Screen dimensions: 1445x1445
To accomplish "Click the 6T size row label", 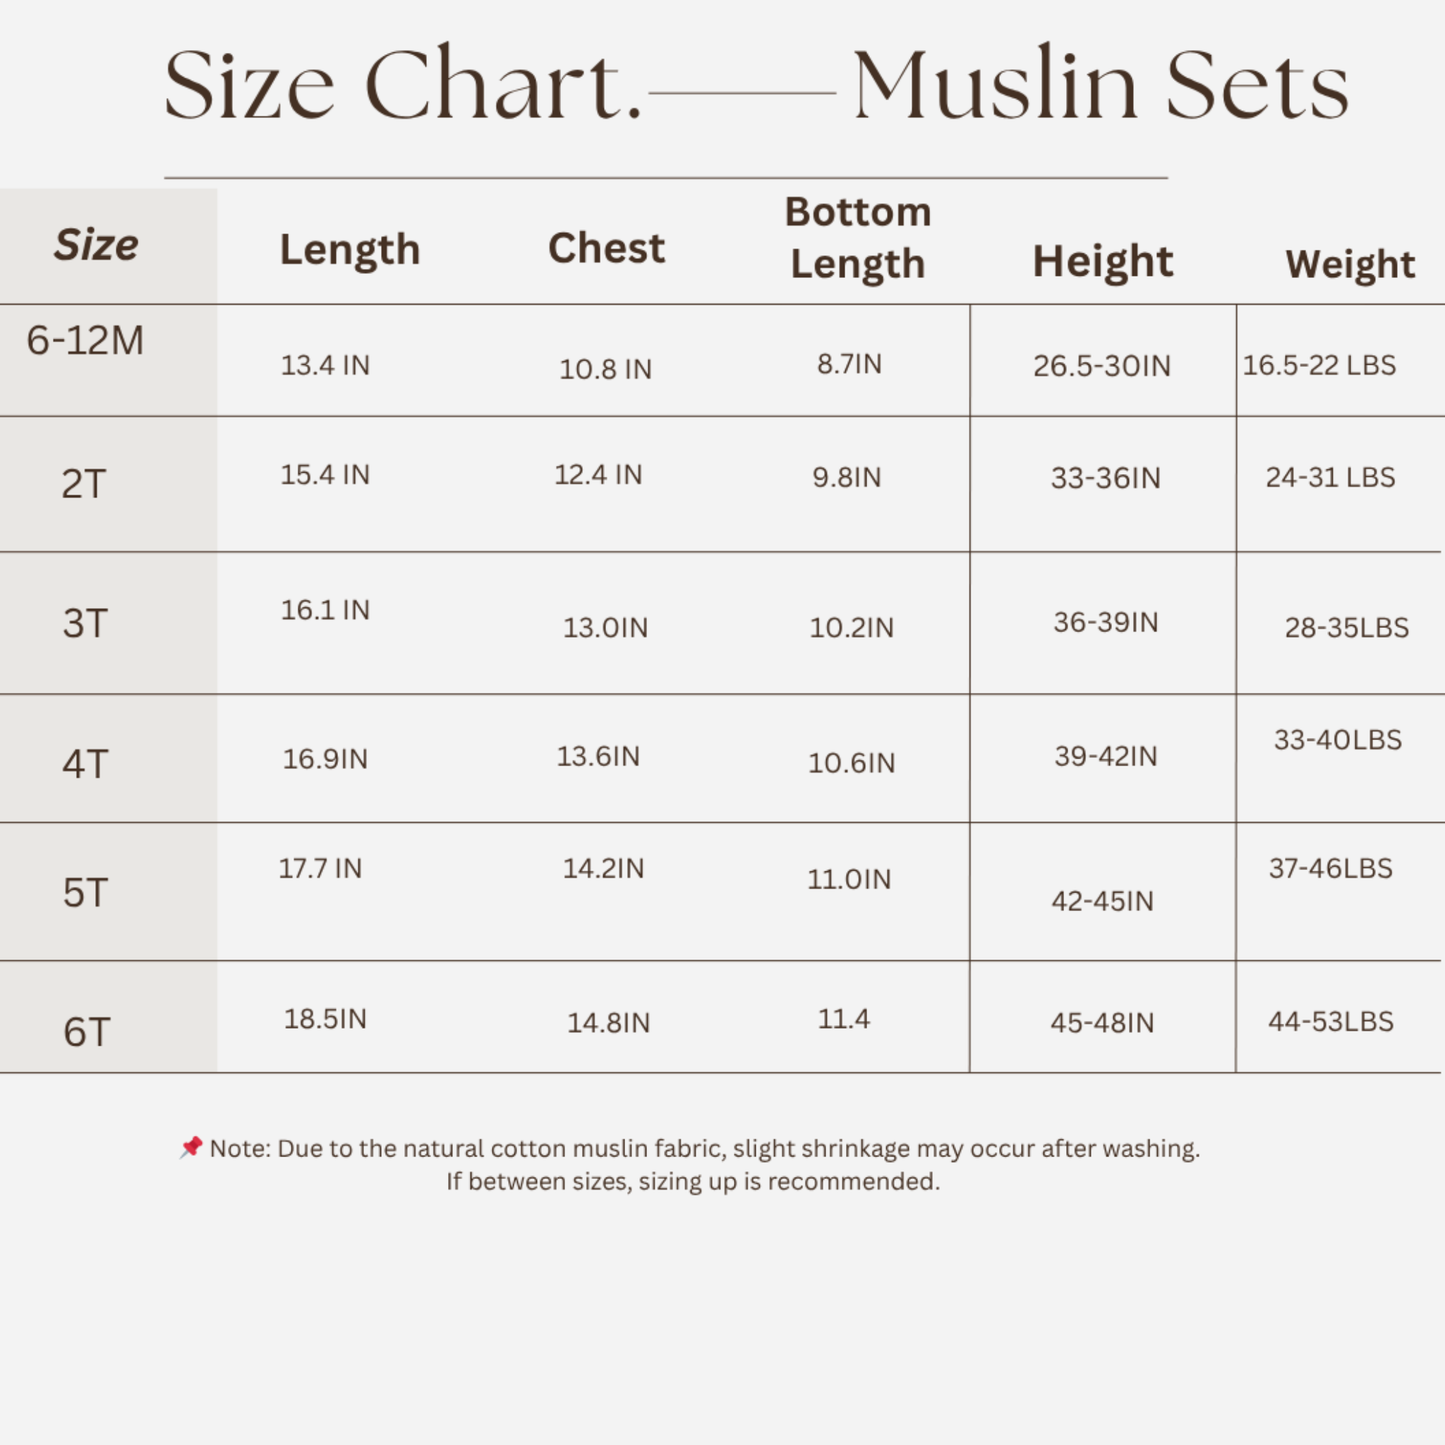I will [86, 1032].
